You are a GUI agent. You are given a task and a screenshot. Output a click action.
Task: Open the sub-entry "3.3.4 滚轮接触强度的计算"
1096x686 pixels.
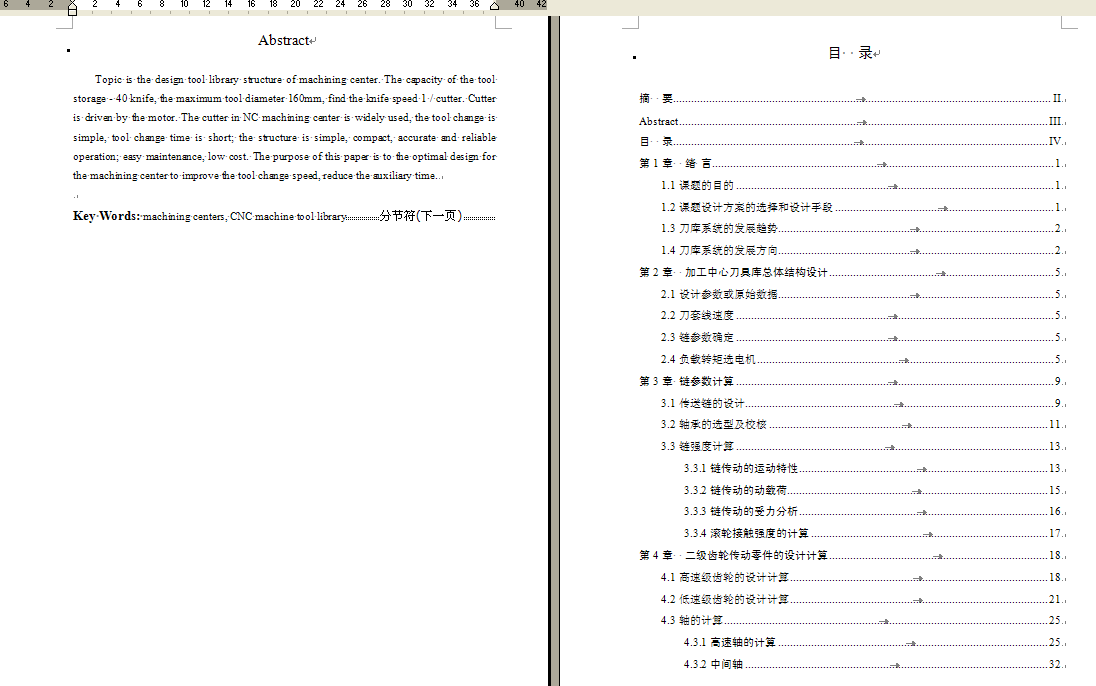pyautogui.click(x=874, y=534)
